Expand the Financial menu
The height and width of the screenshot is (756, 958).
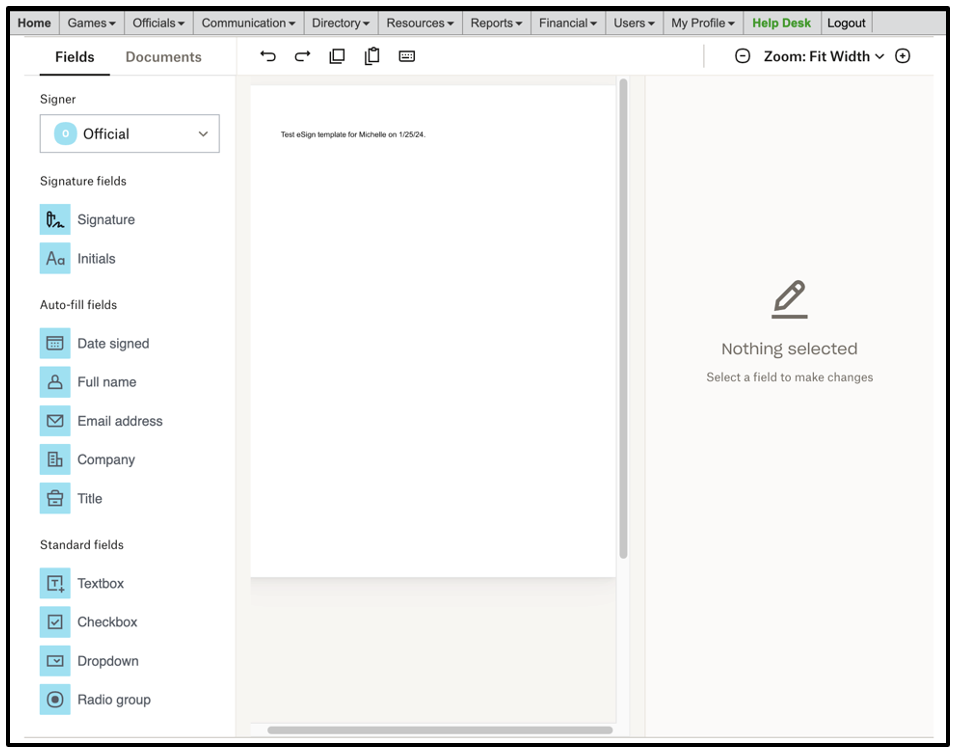568,23
